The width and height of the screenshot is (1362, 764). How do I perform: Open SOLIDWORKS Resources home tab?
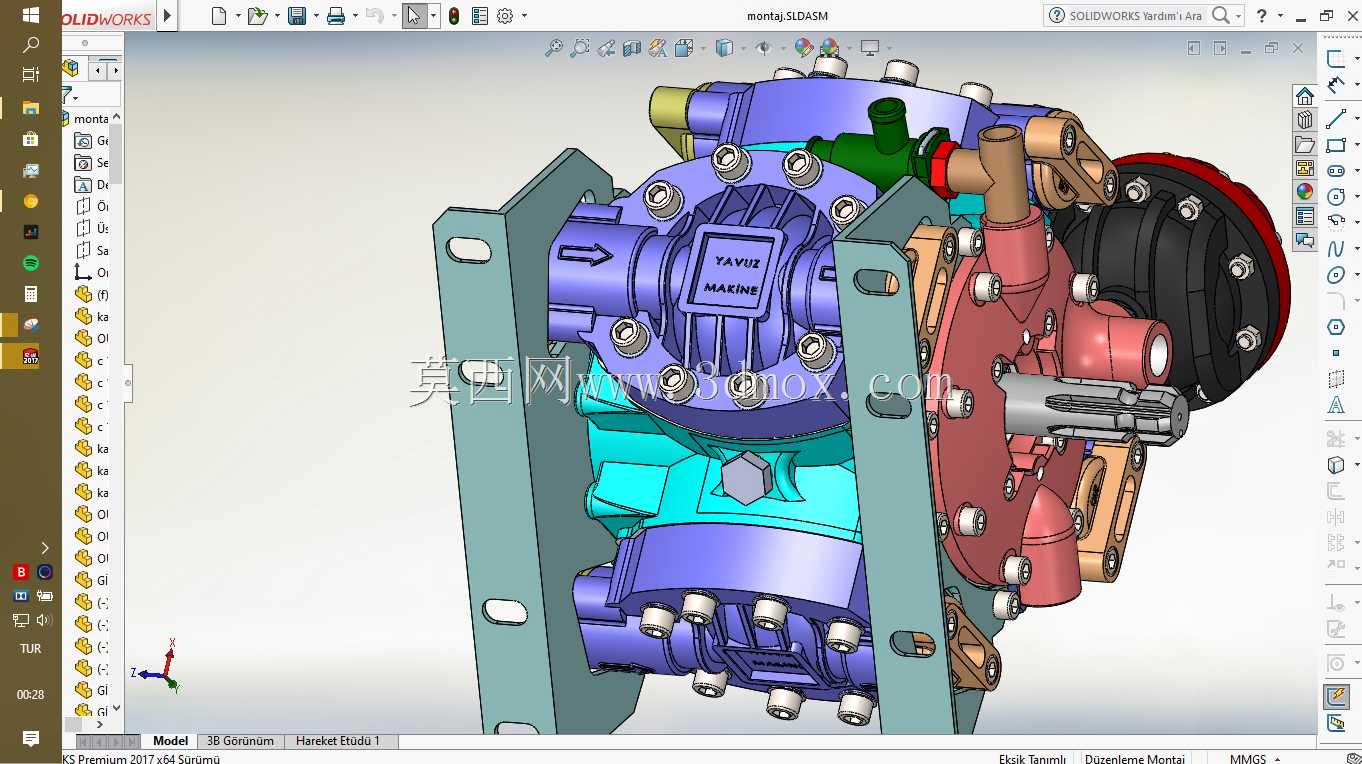[x=1304, y=96]
